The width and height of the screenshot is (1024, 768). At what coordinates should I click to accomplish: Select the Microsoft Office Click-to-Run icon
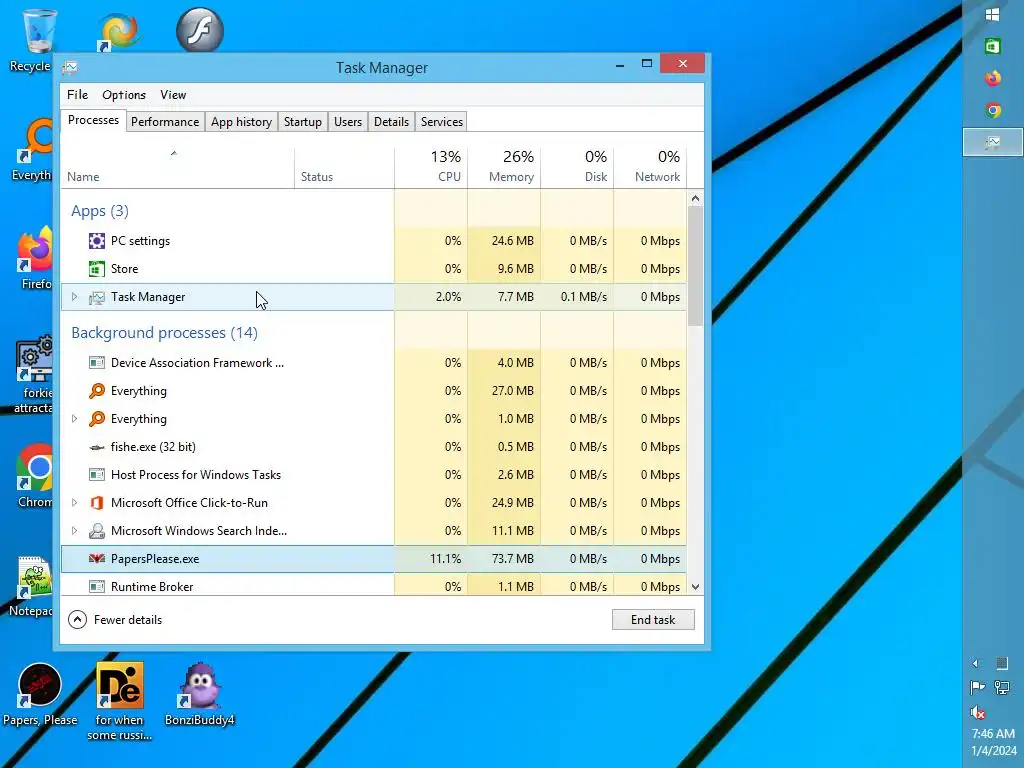point(97,503)
